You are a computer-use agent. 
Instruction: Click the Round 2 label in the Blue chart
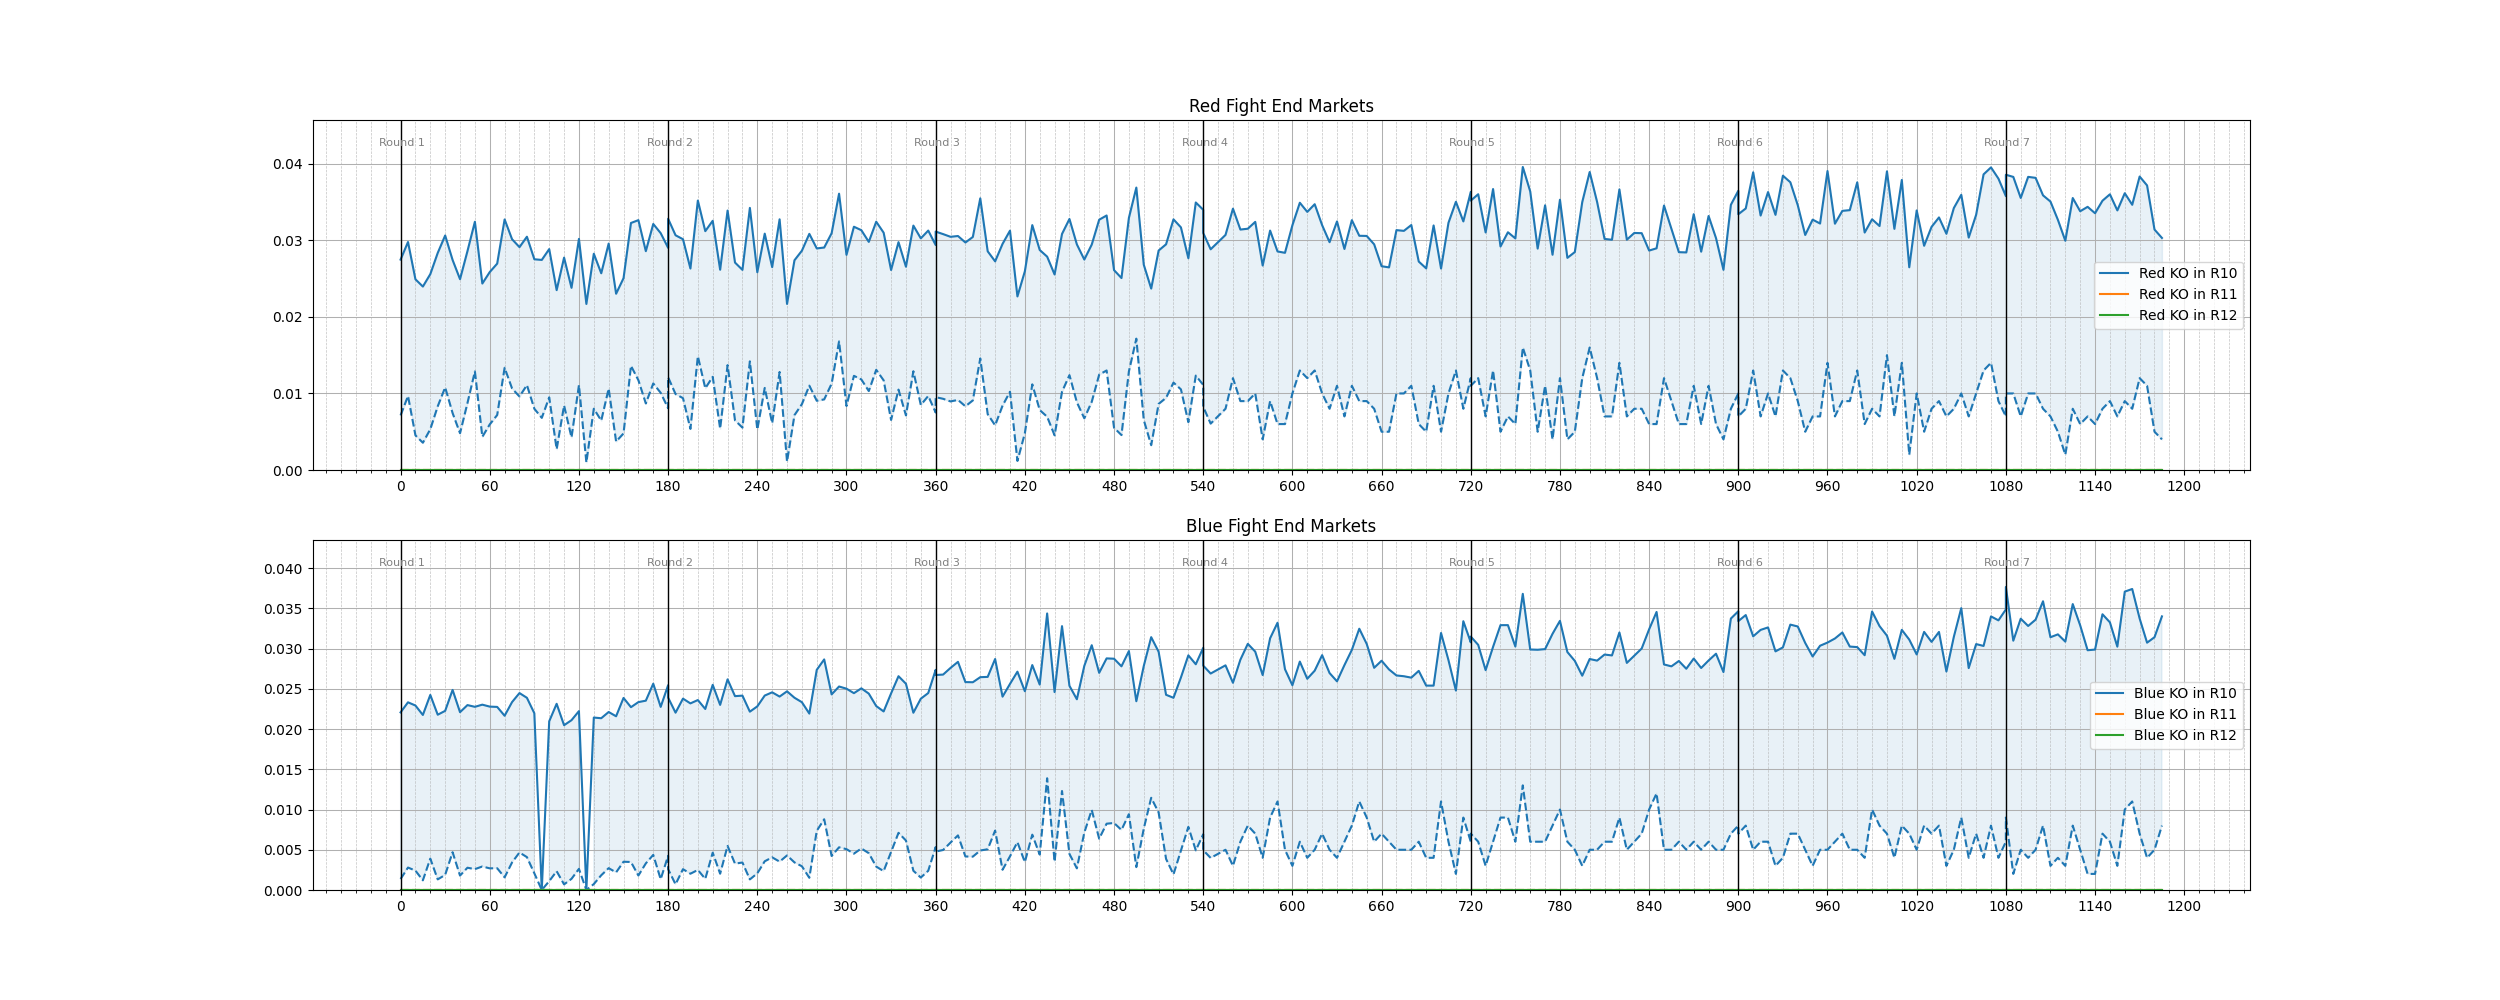669,563
